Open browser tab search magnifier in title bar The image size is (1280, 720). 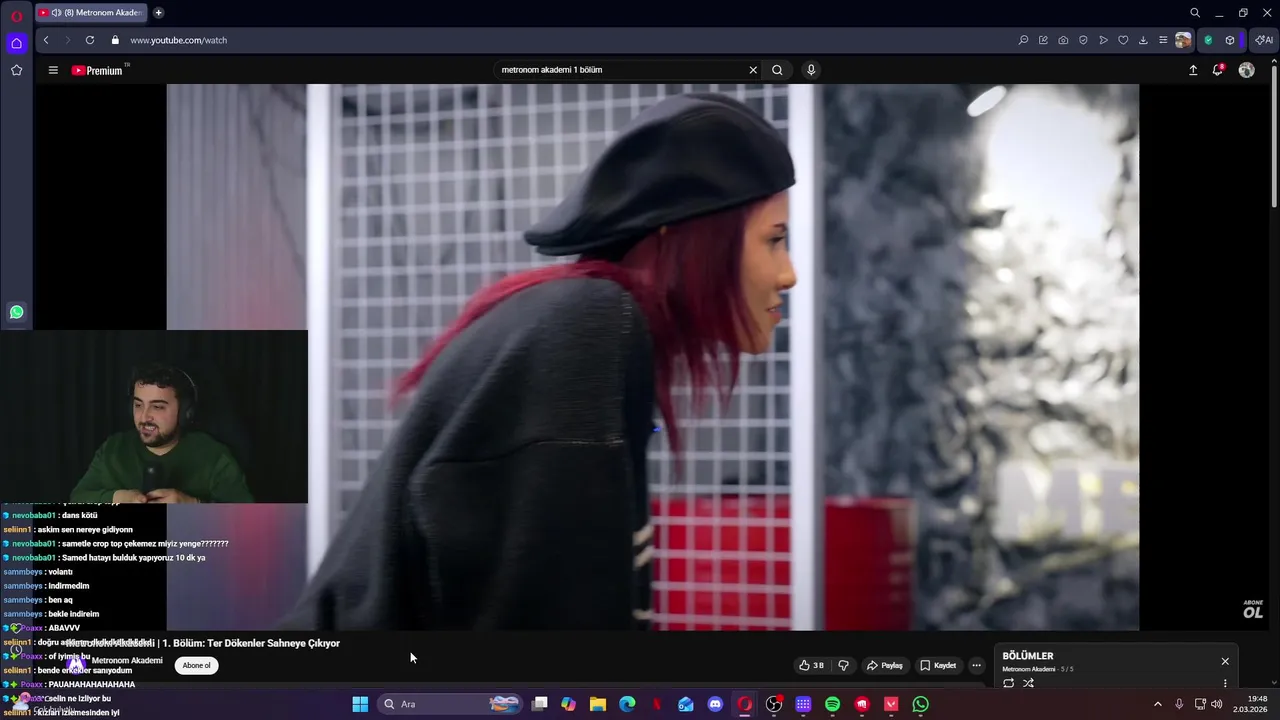1195,13
